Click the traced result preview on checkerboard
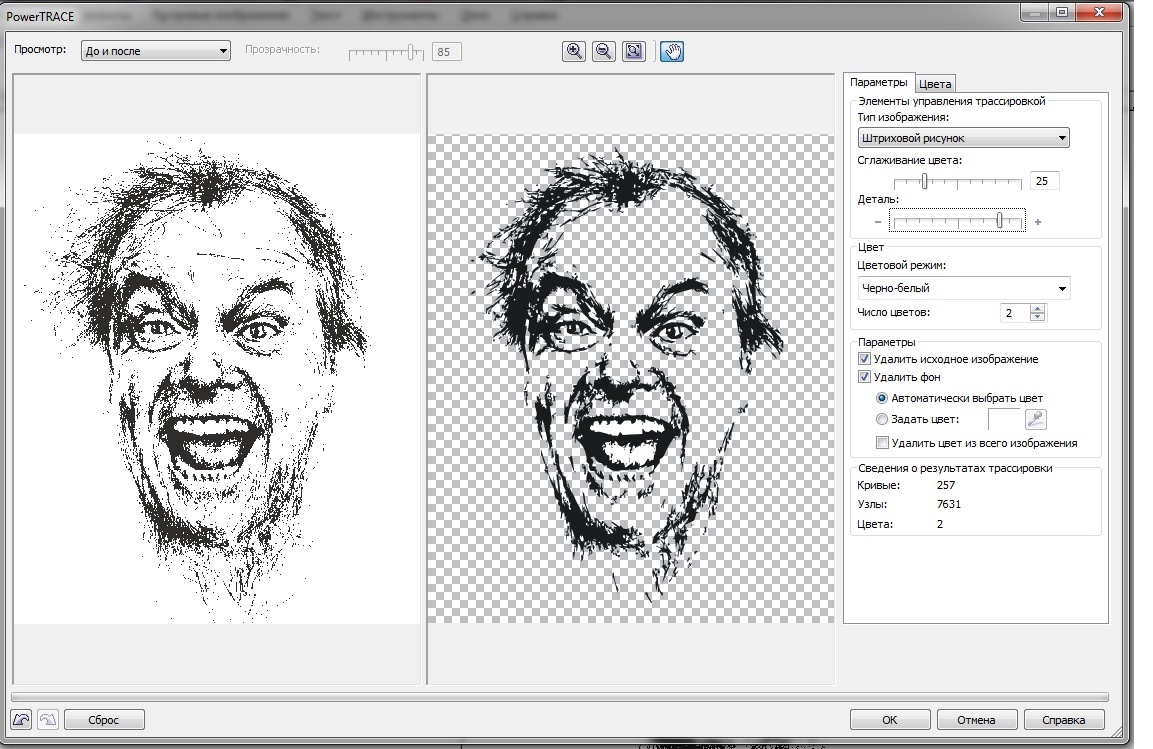Screen dimensions: 1153x749 click(x=631, y=379)
